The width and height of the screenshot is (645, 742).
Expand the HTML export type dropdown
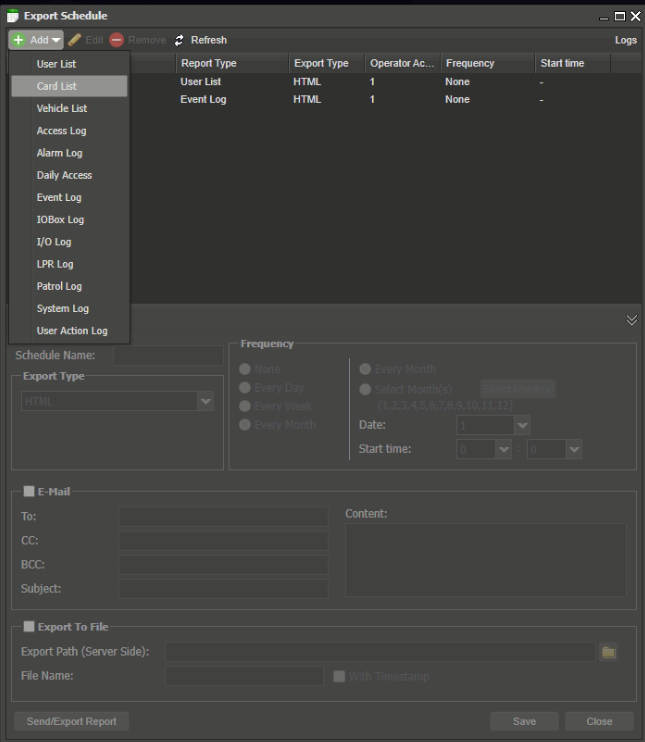[x=205, y=401]
